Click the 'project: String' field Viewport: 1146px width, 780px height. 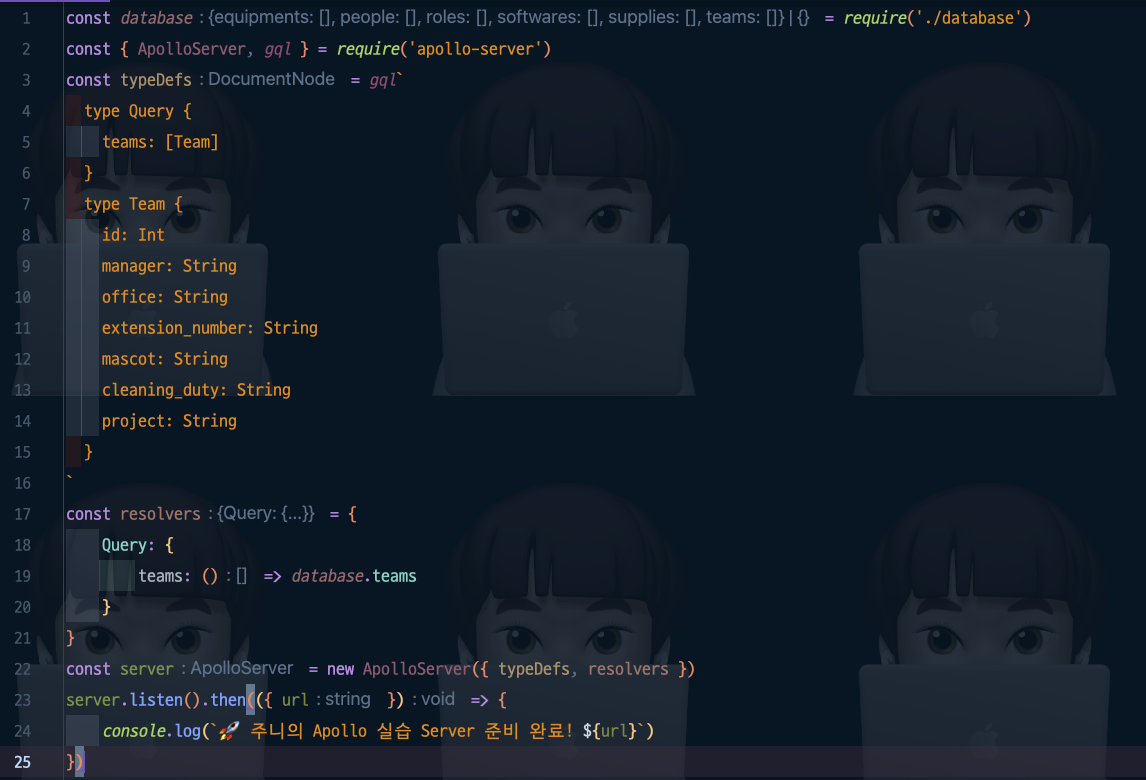tap(169, 421)
